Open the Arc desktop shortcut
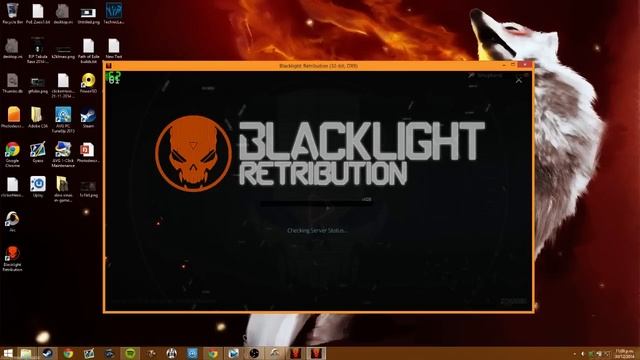The image size is (640, 360). point(12,222)
